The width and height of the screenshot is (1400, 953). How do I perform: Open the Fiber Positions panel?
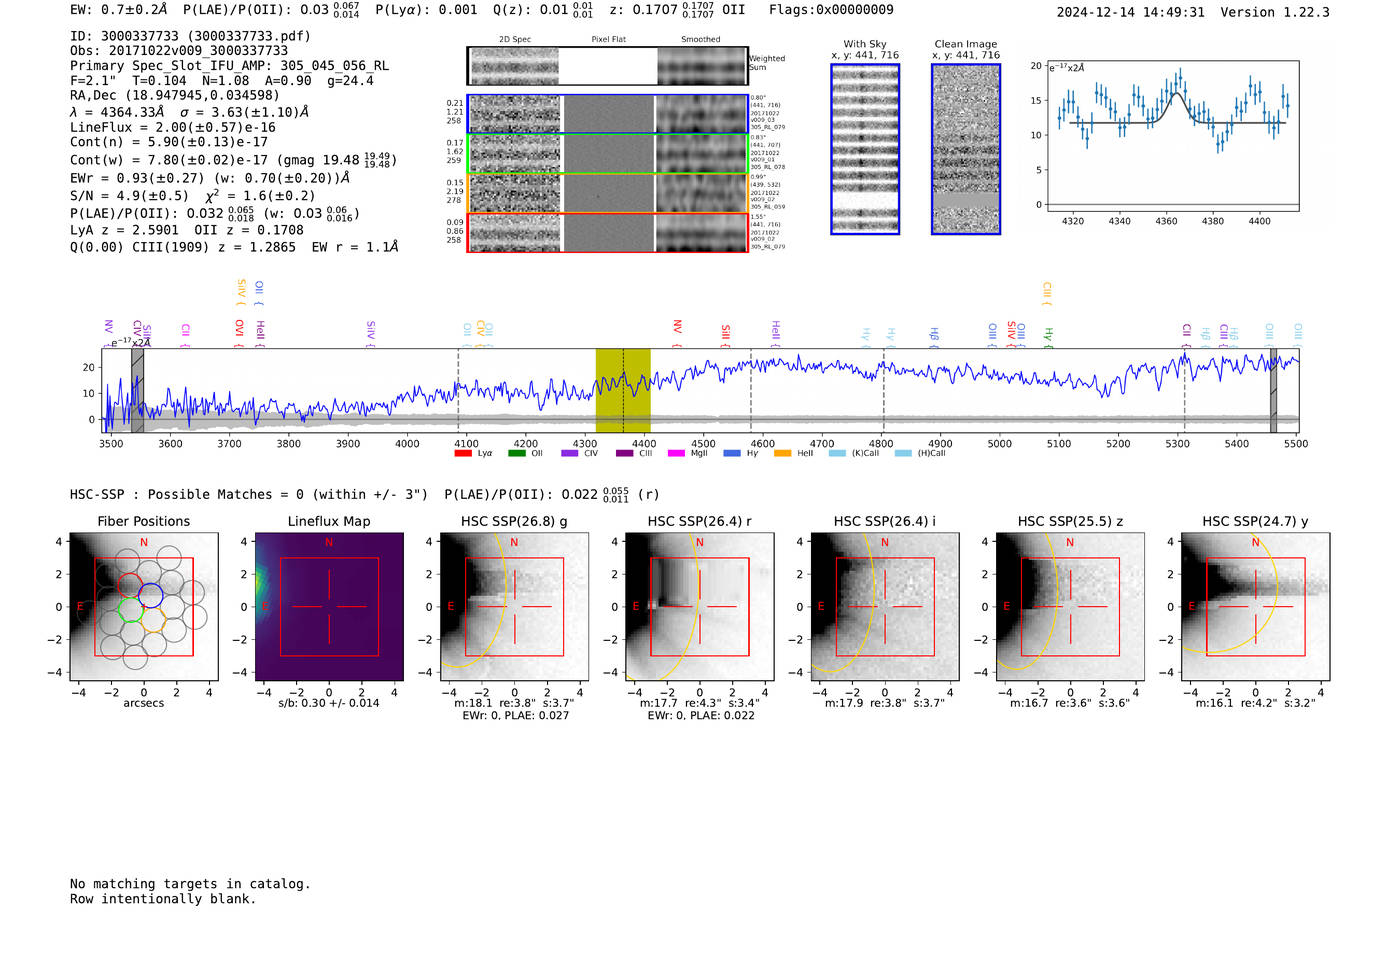point(144,607)
